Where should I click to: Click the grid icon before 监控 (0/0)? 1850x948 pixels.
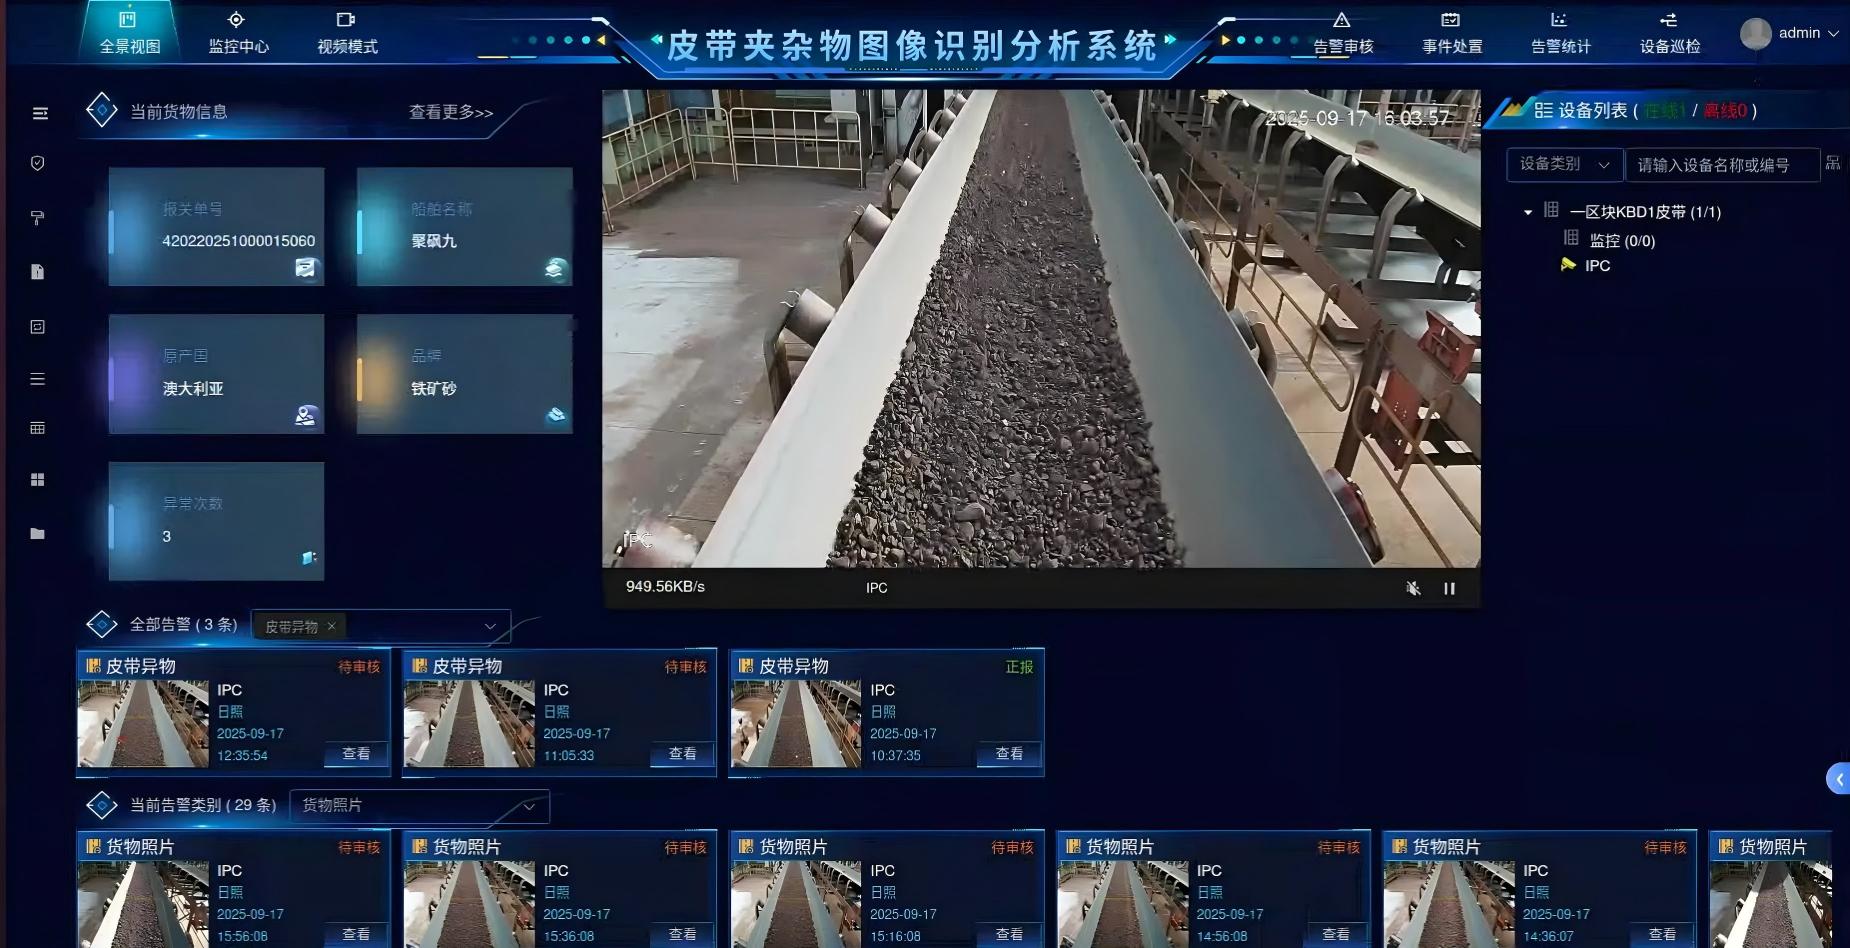pyautogui.click(x=1571, y=238)
